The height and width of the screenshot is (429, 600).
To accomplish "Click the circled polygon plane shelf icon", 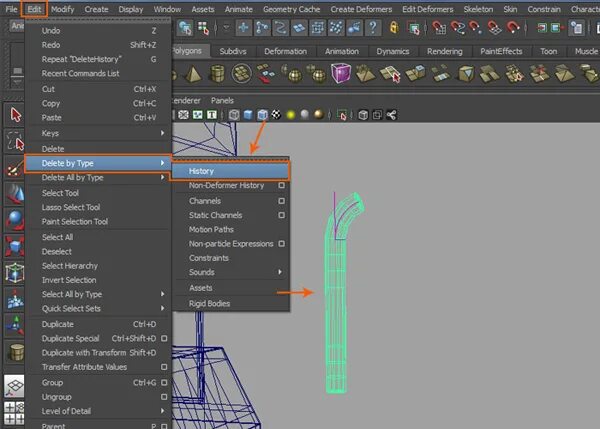I will 241,73.
